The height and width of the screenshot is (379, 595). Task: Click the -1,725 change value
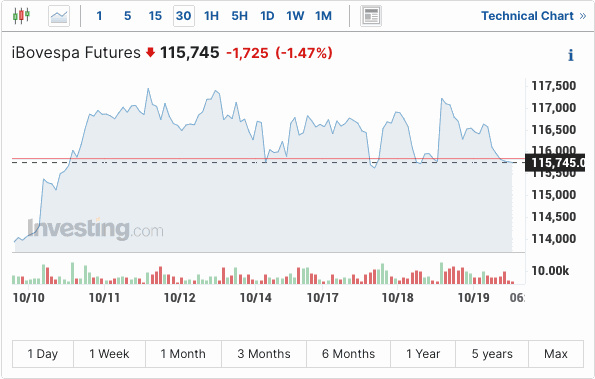coord(247,53)
